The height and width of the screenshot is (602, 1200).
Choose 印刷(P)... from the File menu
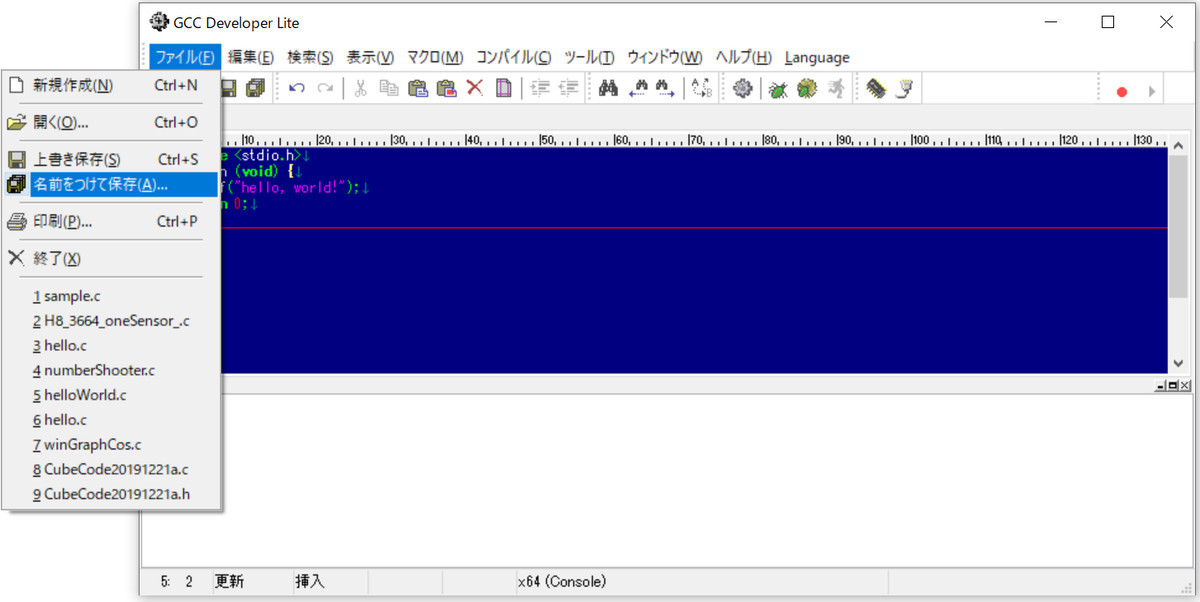click(x=112, y=221)
